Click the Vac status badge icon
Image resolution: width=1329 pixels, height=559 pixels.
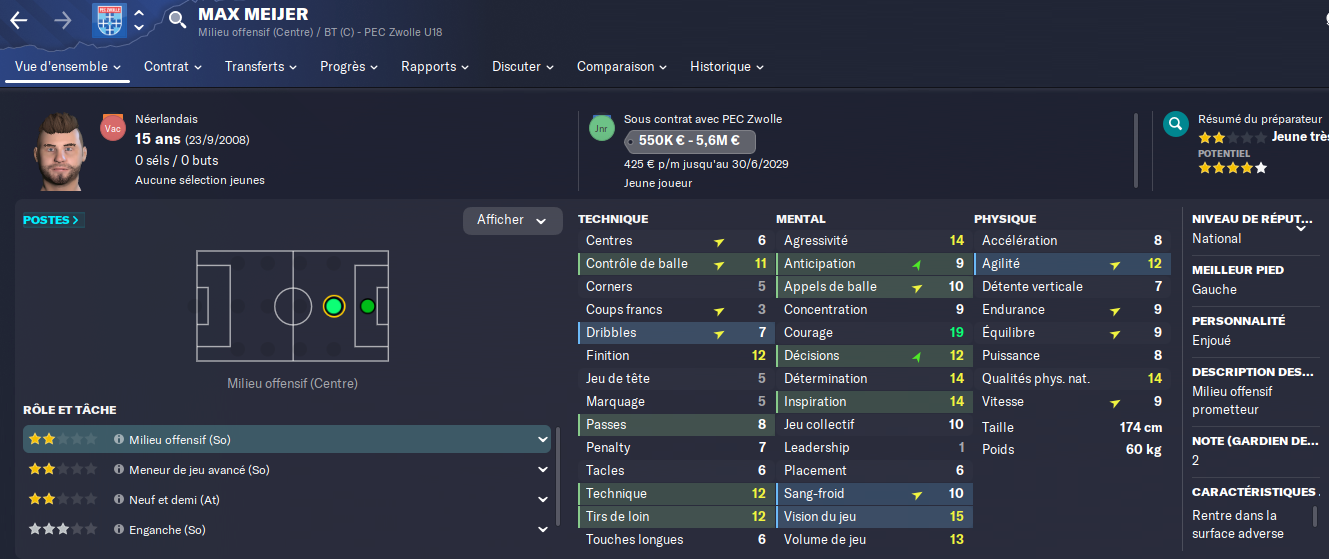[x=113, y=127]
